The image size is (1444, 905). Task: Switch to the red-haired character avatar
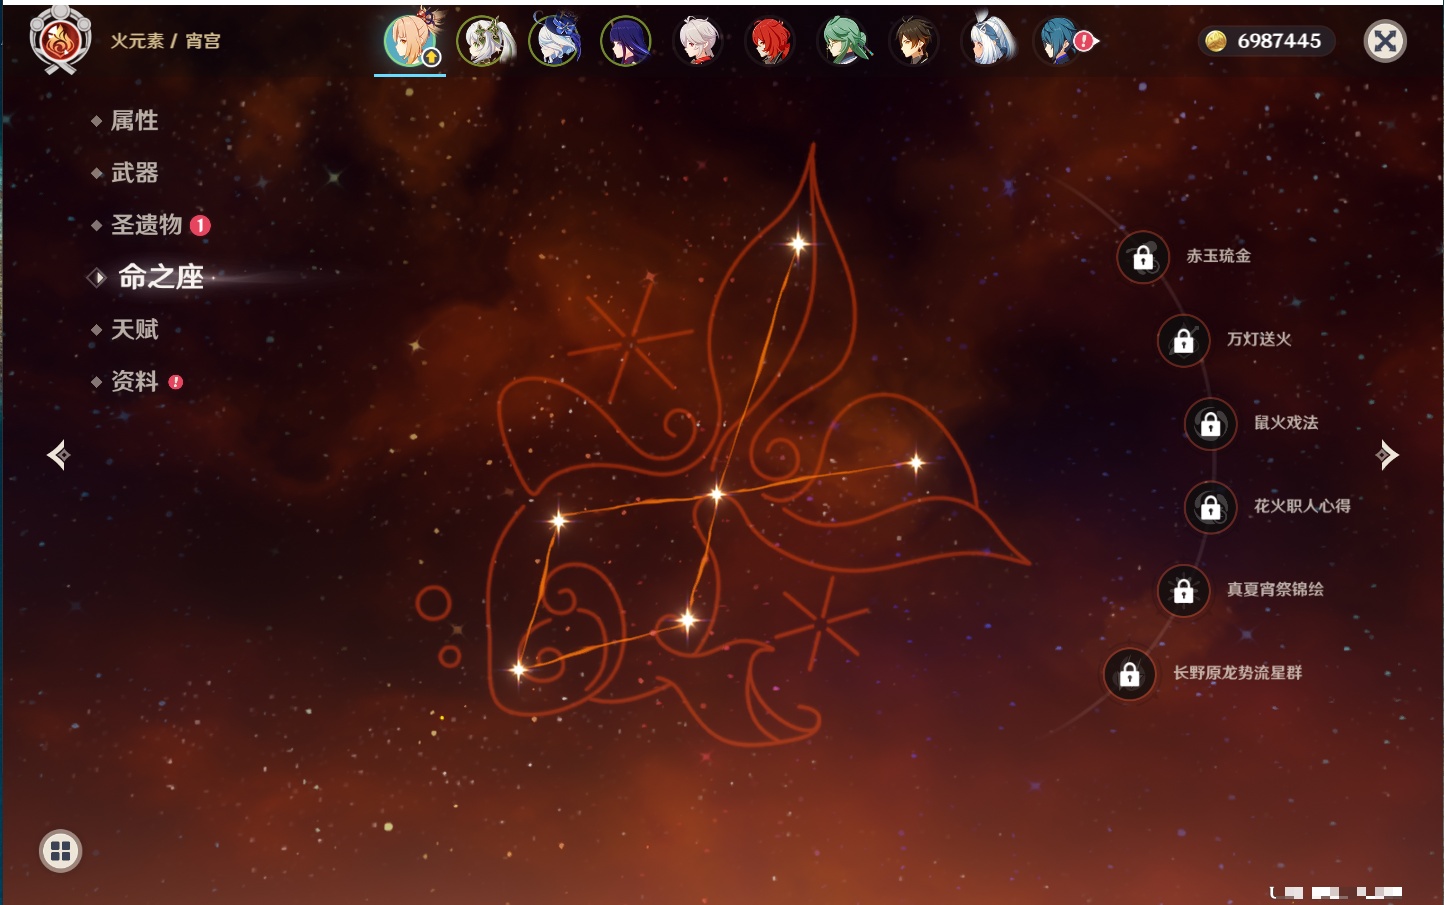point(770,41)
